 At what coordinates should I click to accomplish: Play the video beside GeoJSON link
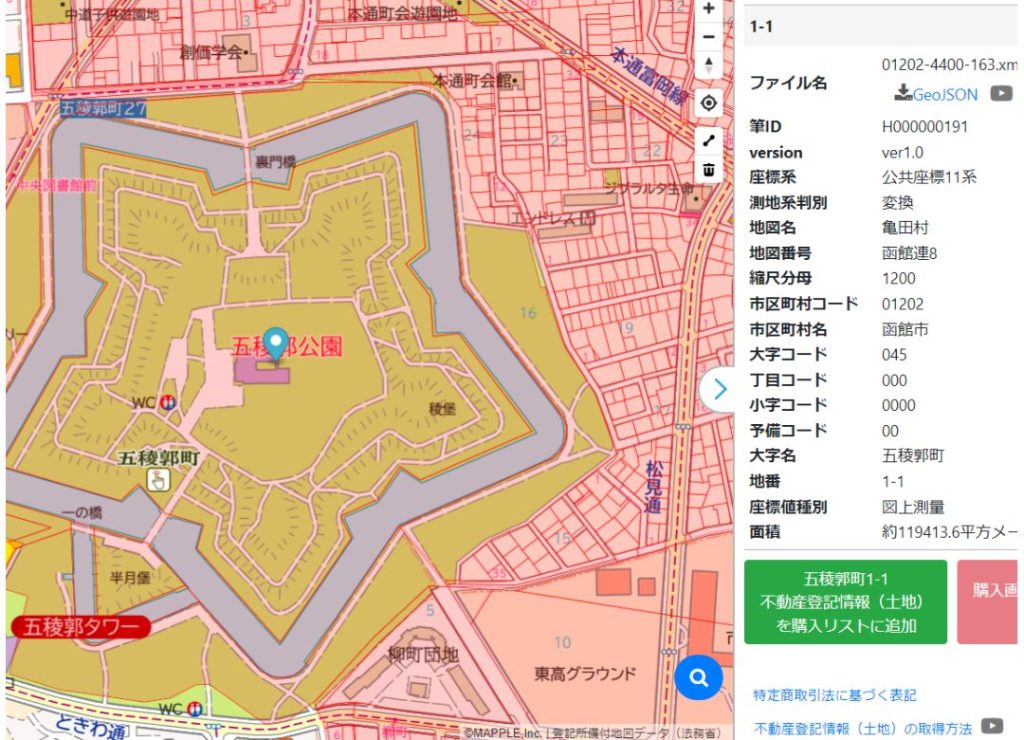(x=1001, y=94)
